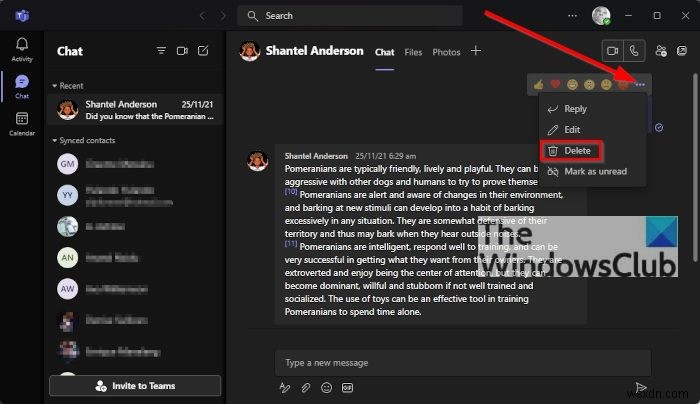Choose Mark as unread
This screenshot has width=700, height=404.
593,171
